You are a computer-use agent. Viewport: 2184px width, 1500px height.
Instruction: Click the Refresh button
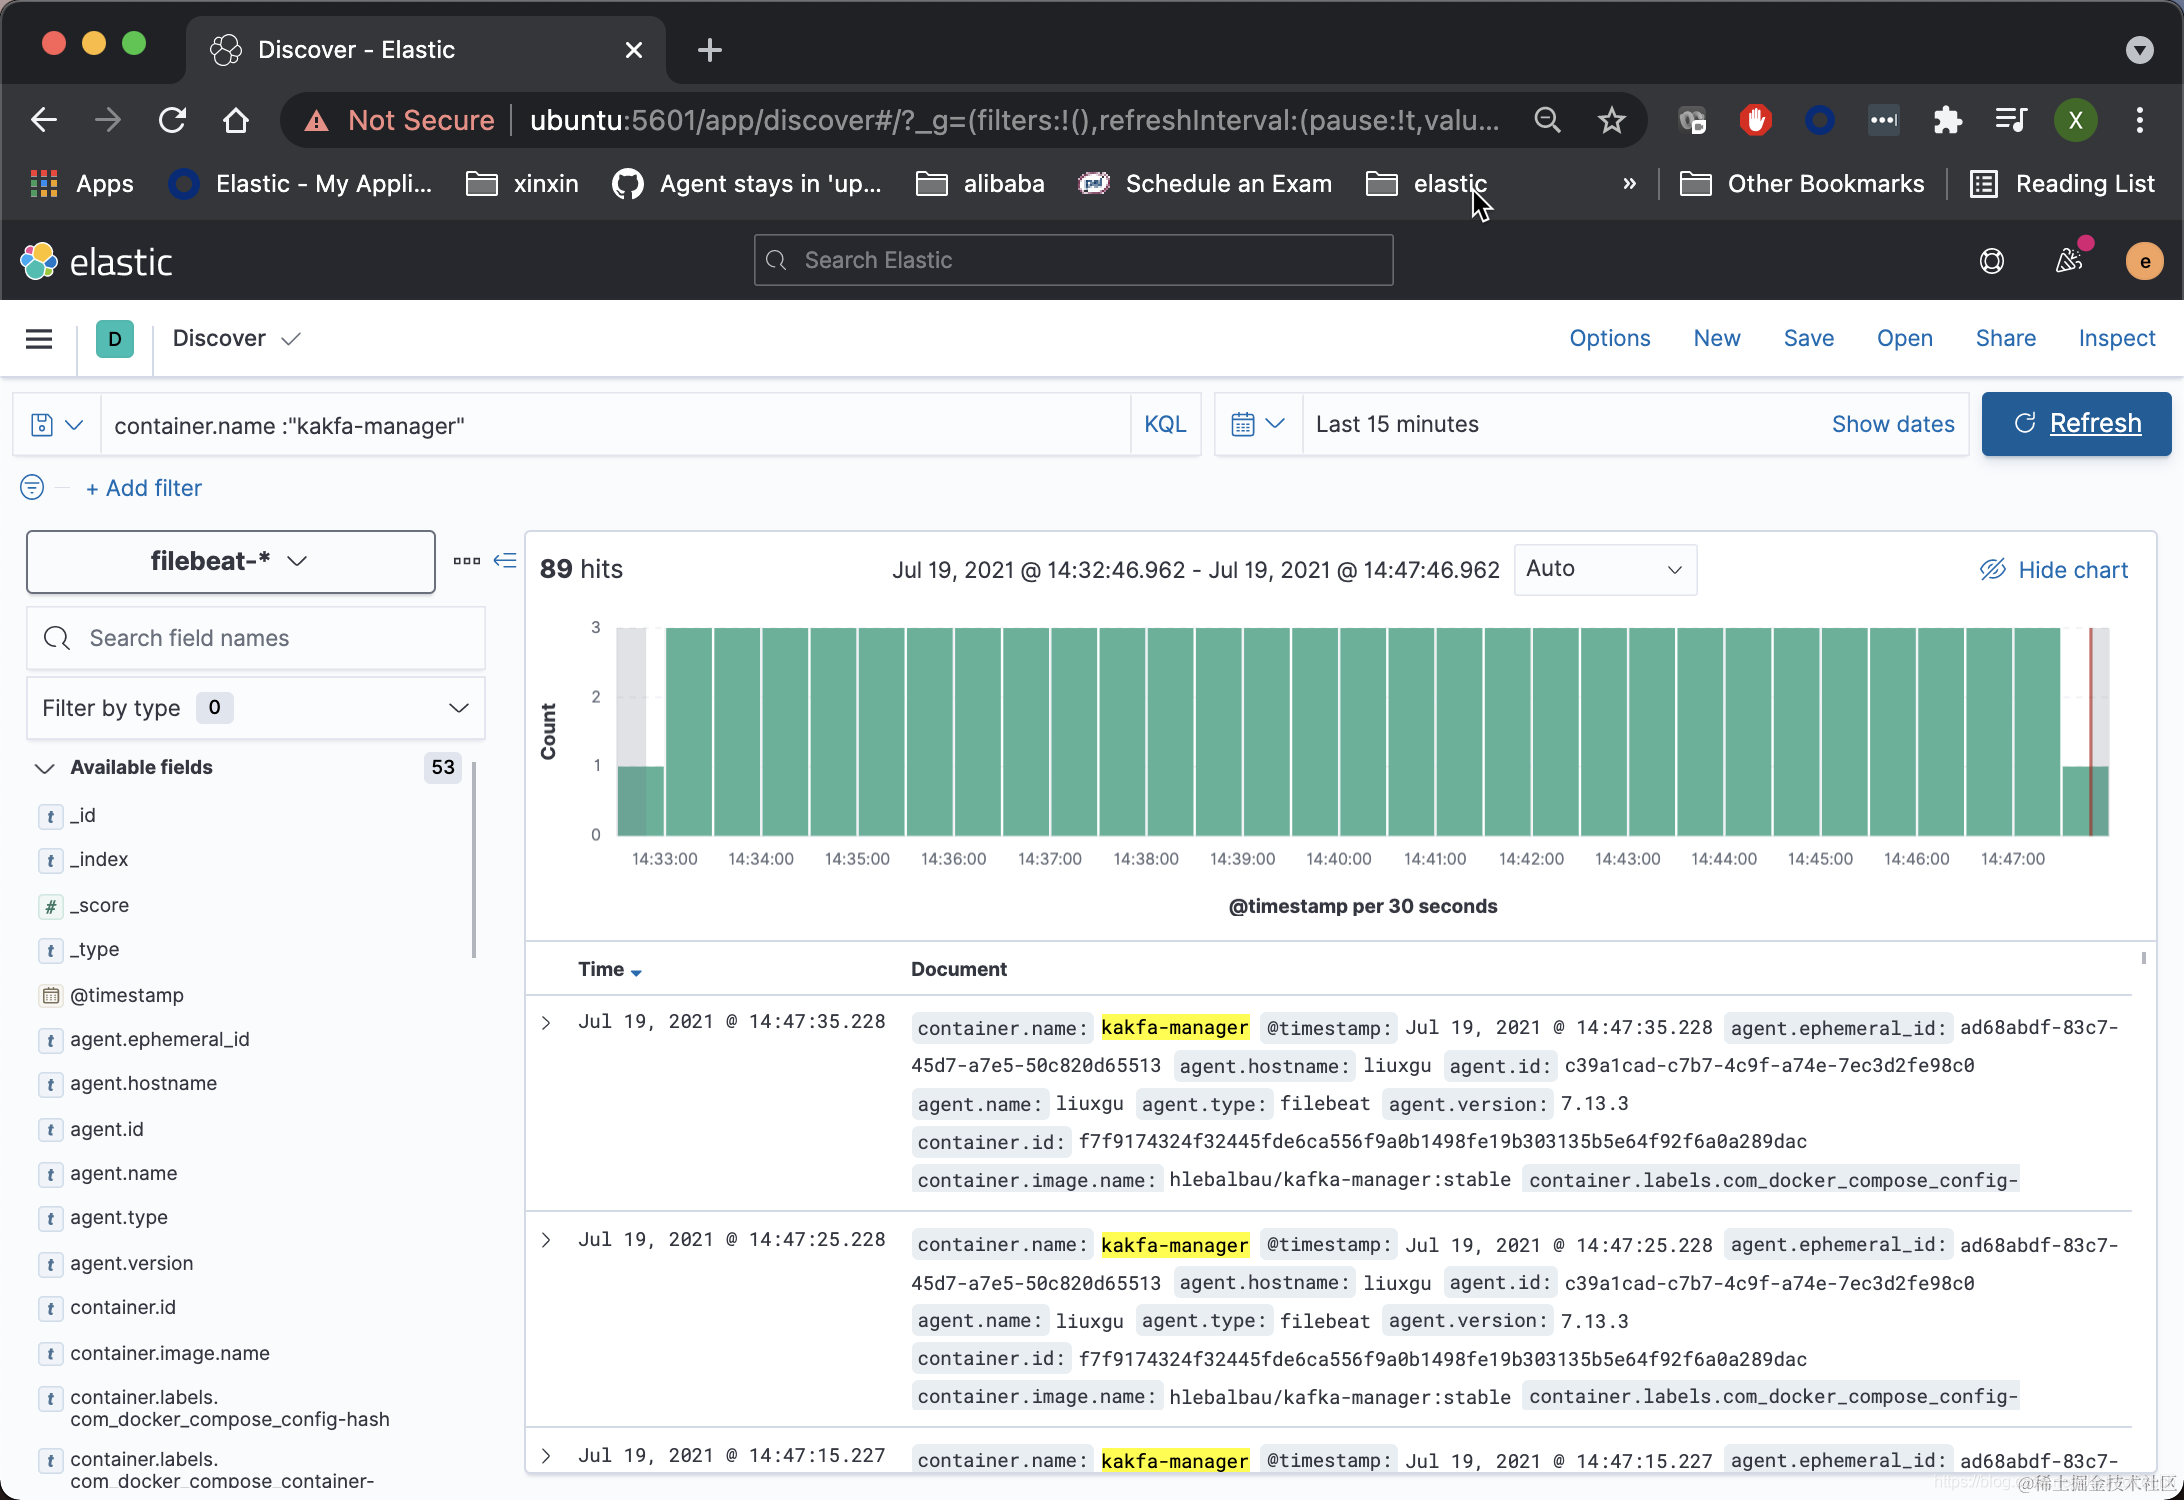[x=2076, y=424]
